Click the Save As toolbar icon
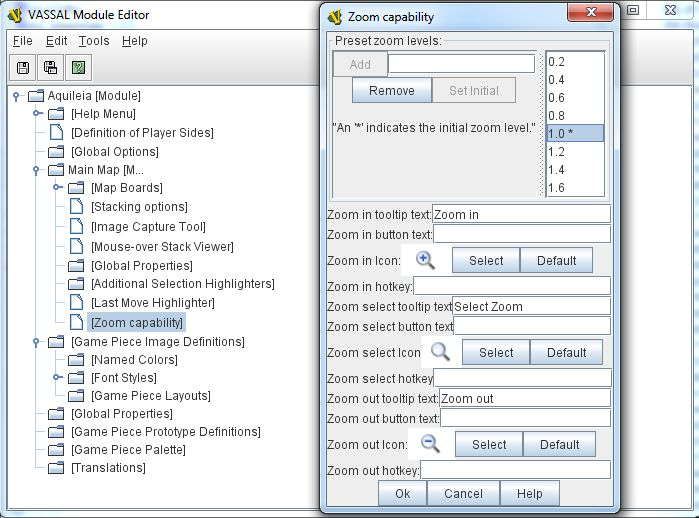Image resolution: width=699 pixels, height=518 pixels. pyautogui.click(x=50, y=68)
